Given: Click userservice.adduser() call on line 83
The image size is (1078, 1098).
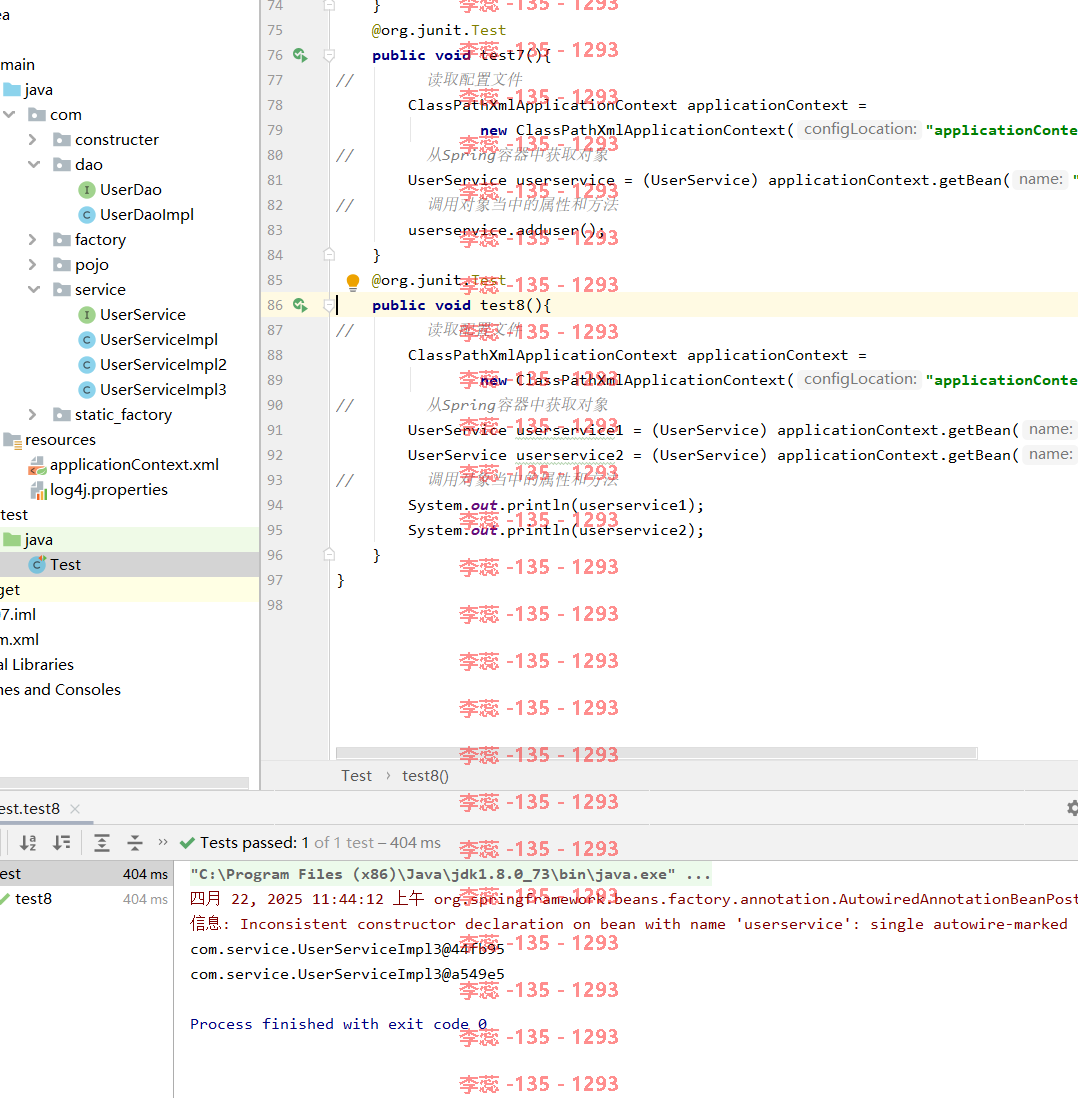Looking at the screenshot, I should 506,230.
